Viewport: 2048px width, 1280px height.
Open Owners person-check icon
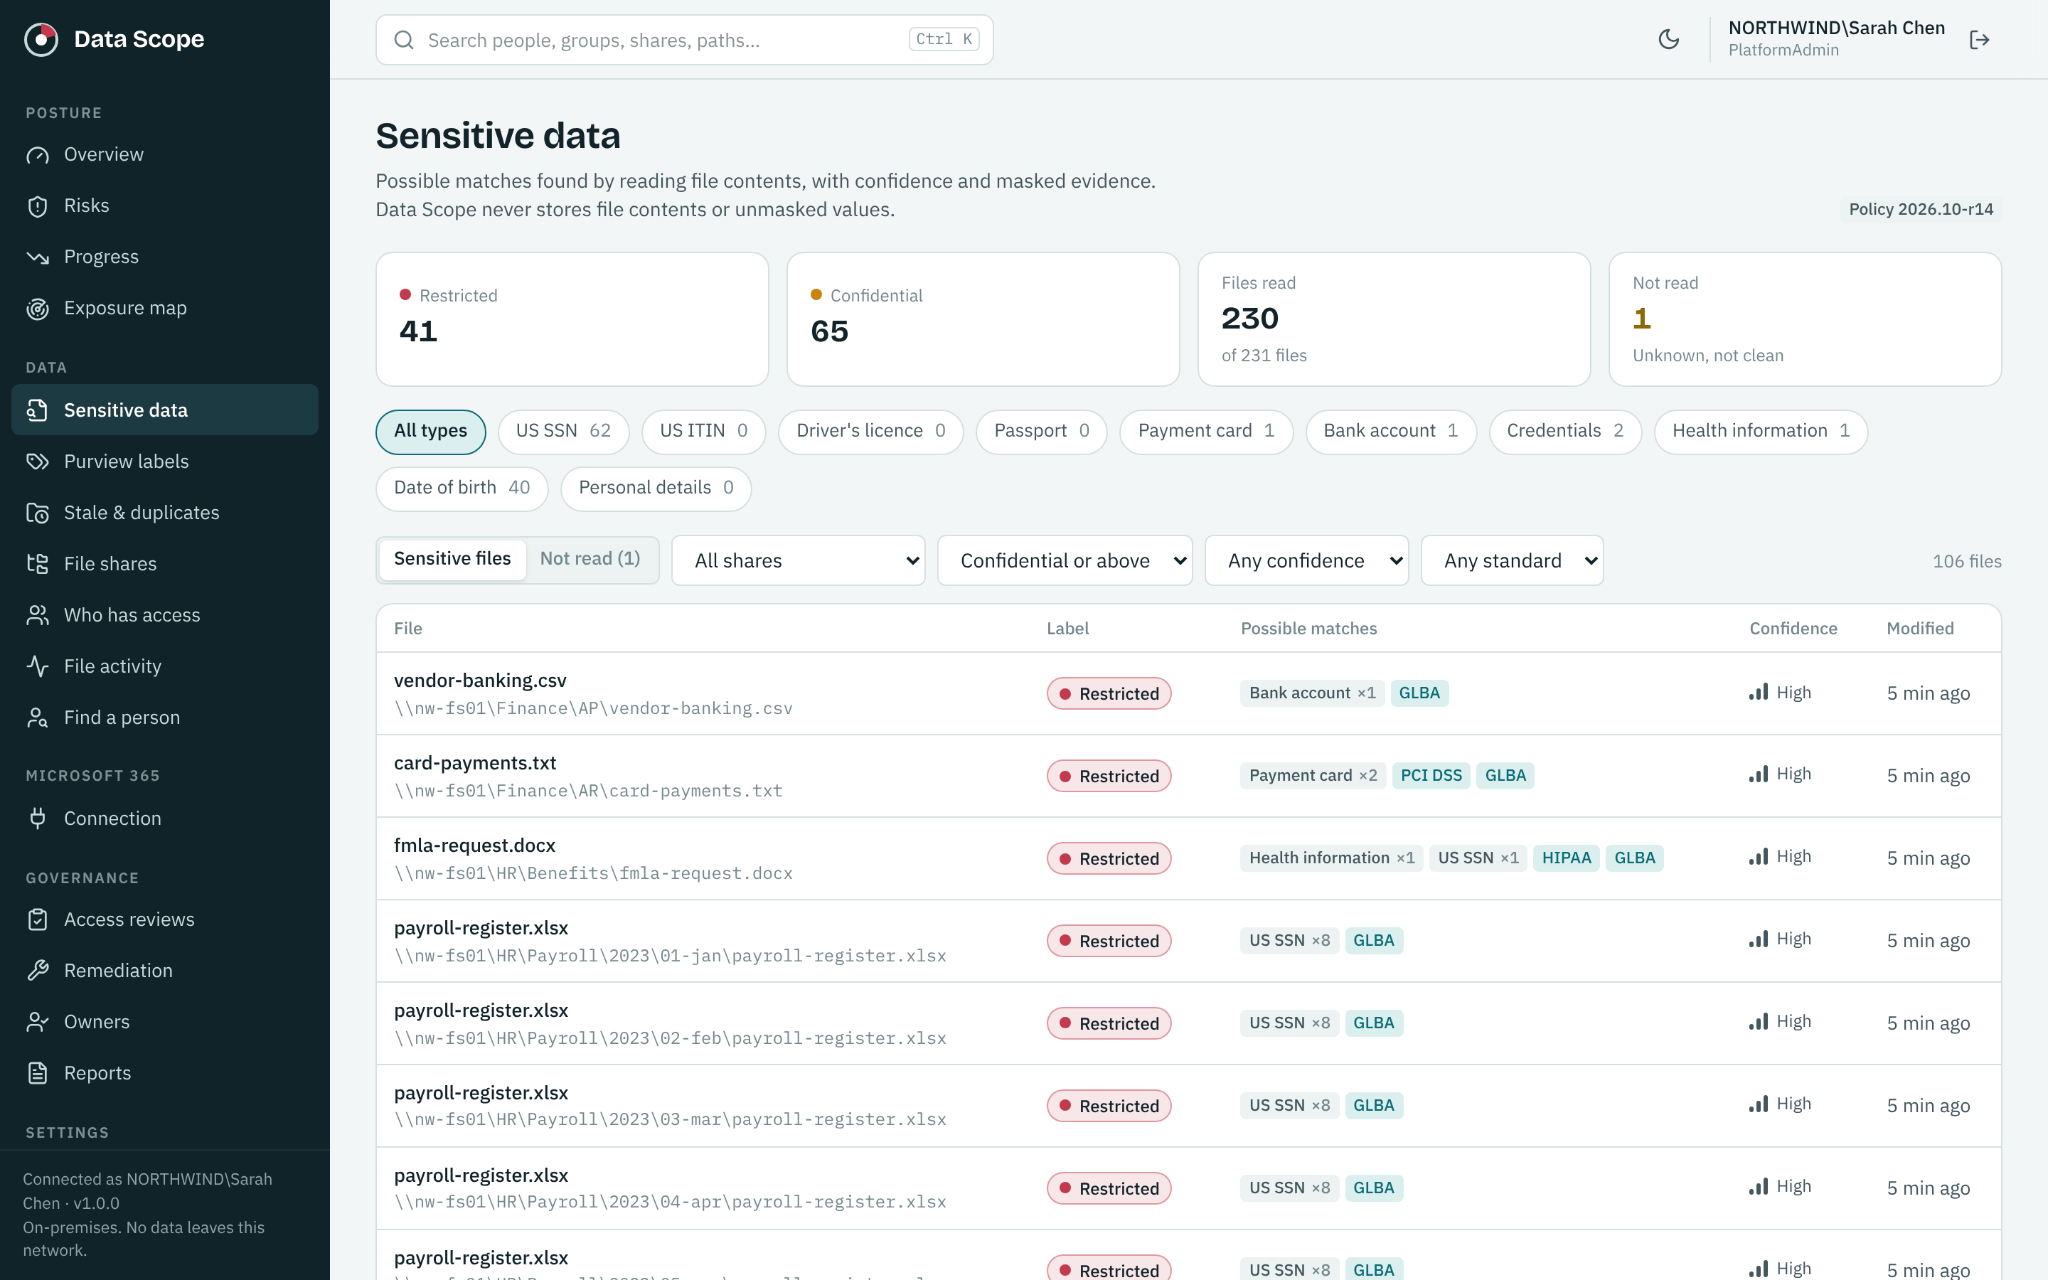pos(38,1022)
